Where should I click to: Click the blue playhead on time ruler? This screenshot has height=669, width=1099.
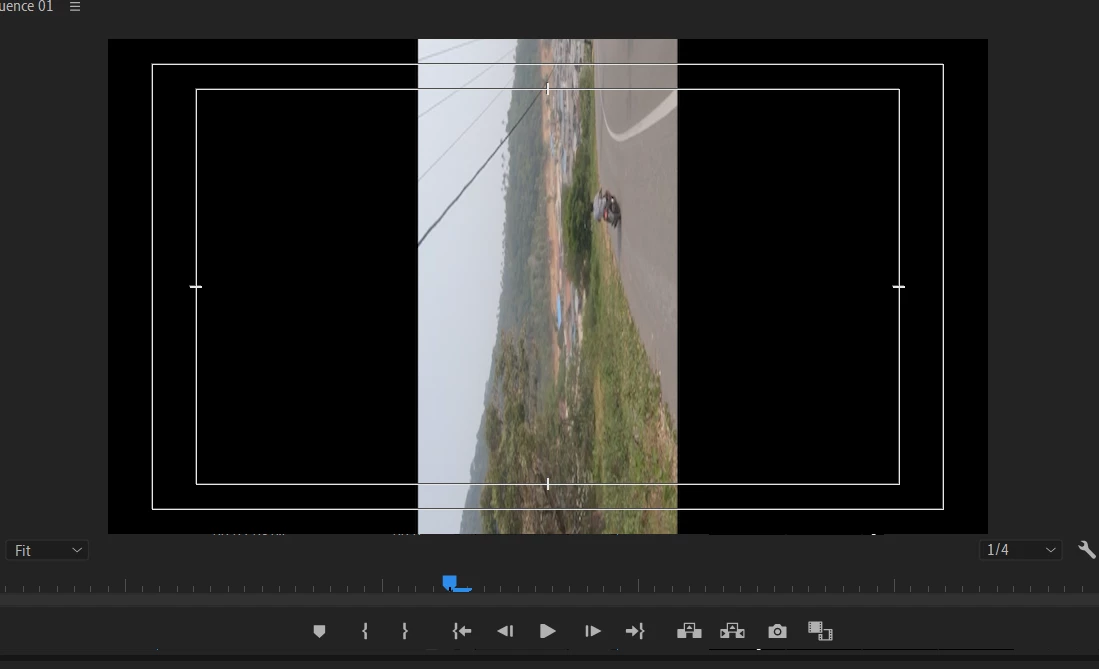450,582
